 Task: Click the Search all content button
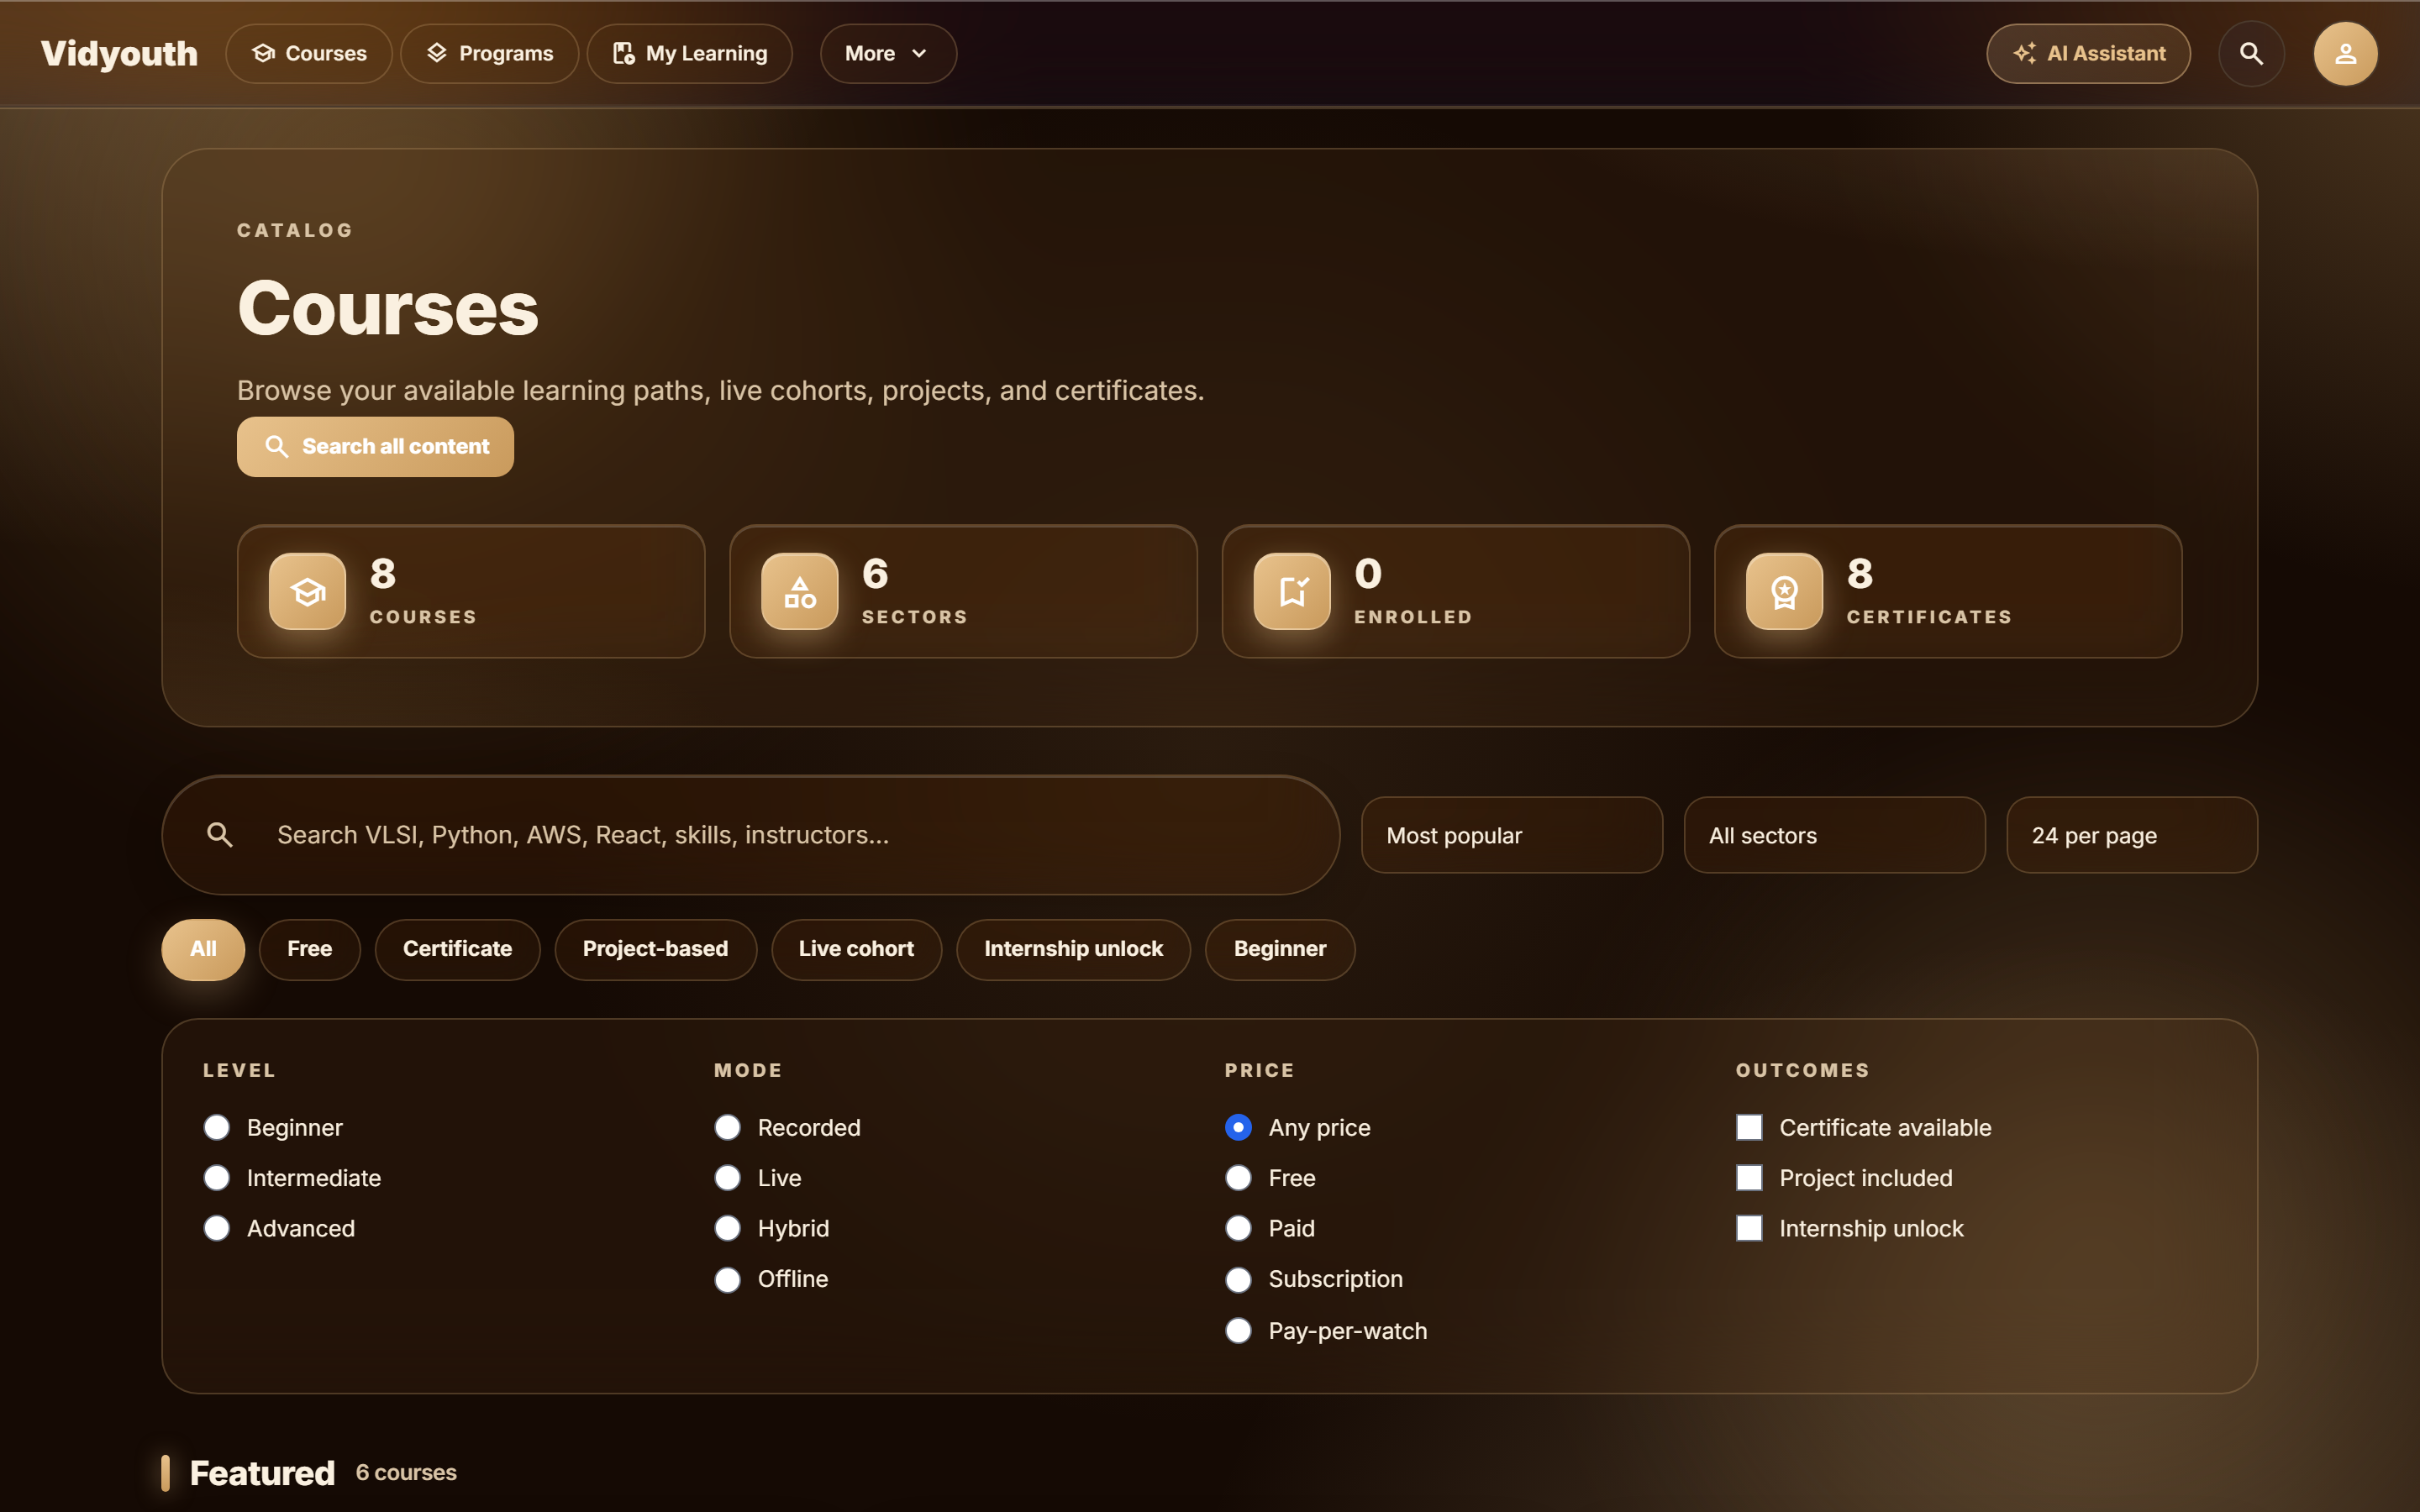pyautogui.click(x=375, y=446)
